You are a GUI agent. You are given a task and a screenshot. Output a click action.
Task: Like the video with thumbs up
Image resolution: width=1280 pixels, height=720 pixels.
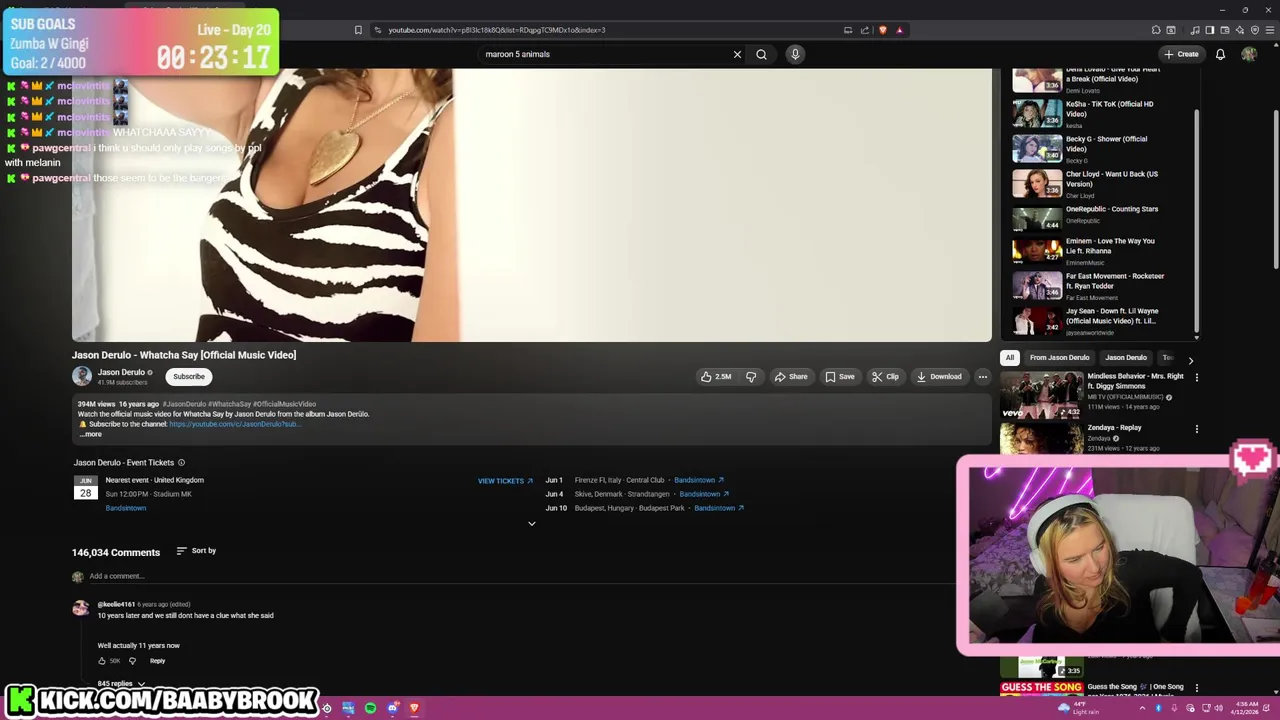tap(716, 377)
